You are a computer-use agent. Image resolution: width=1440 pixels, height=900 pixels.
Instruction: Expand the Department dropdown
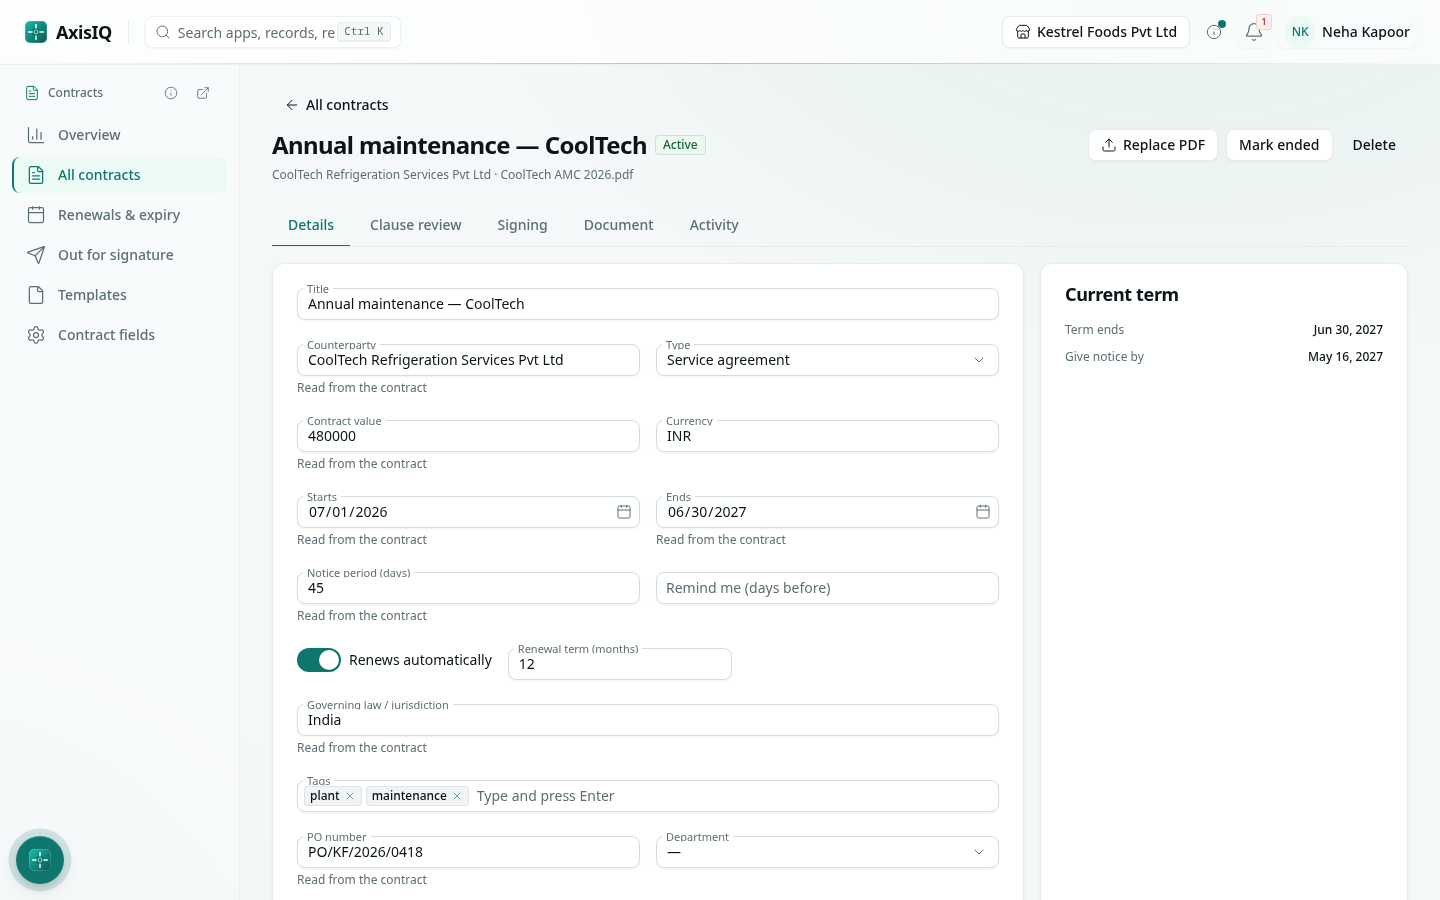point(827,852)
